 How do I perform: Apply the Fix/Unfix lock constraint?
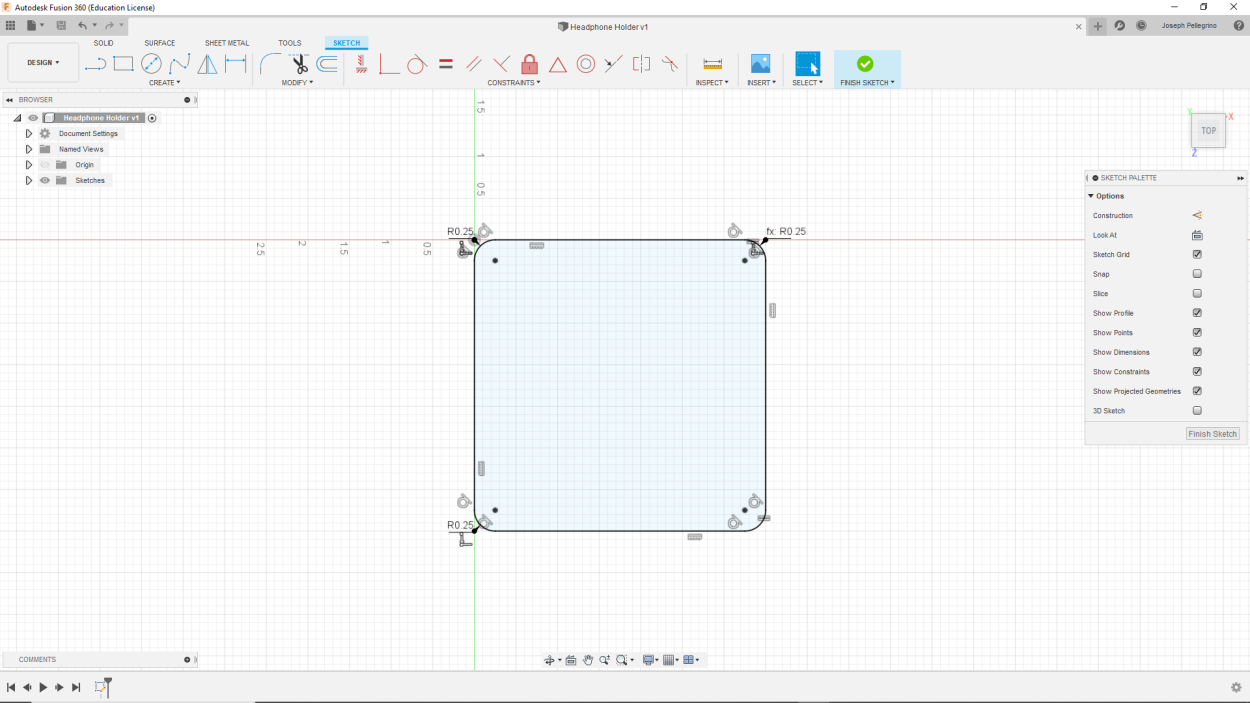coord(528,63)
